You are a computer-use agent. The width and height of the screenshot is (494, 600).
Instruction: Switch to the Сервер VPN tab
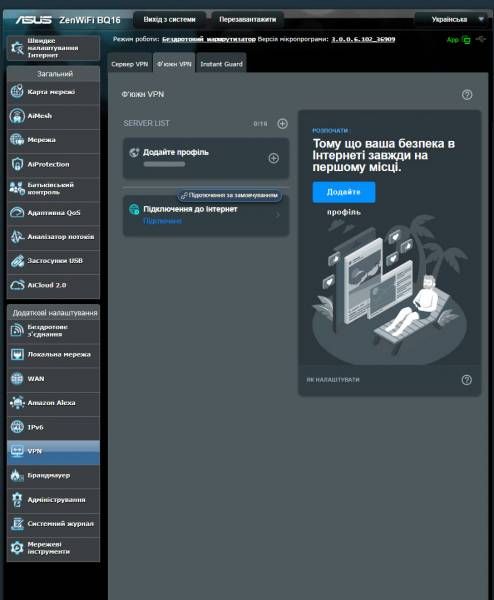tap(130, 64)
